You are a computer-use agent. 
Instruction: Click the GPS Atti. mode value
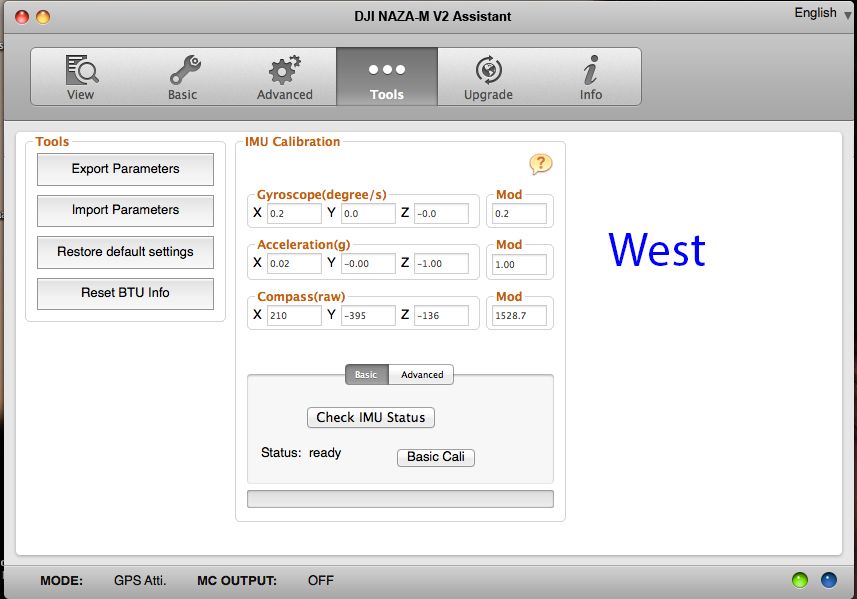click(140, 580)
